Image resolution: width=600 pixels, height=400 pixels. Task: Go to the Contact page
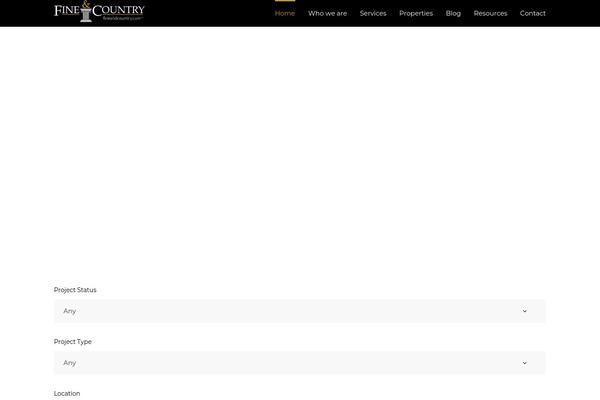(x=532, y=13)
